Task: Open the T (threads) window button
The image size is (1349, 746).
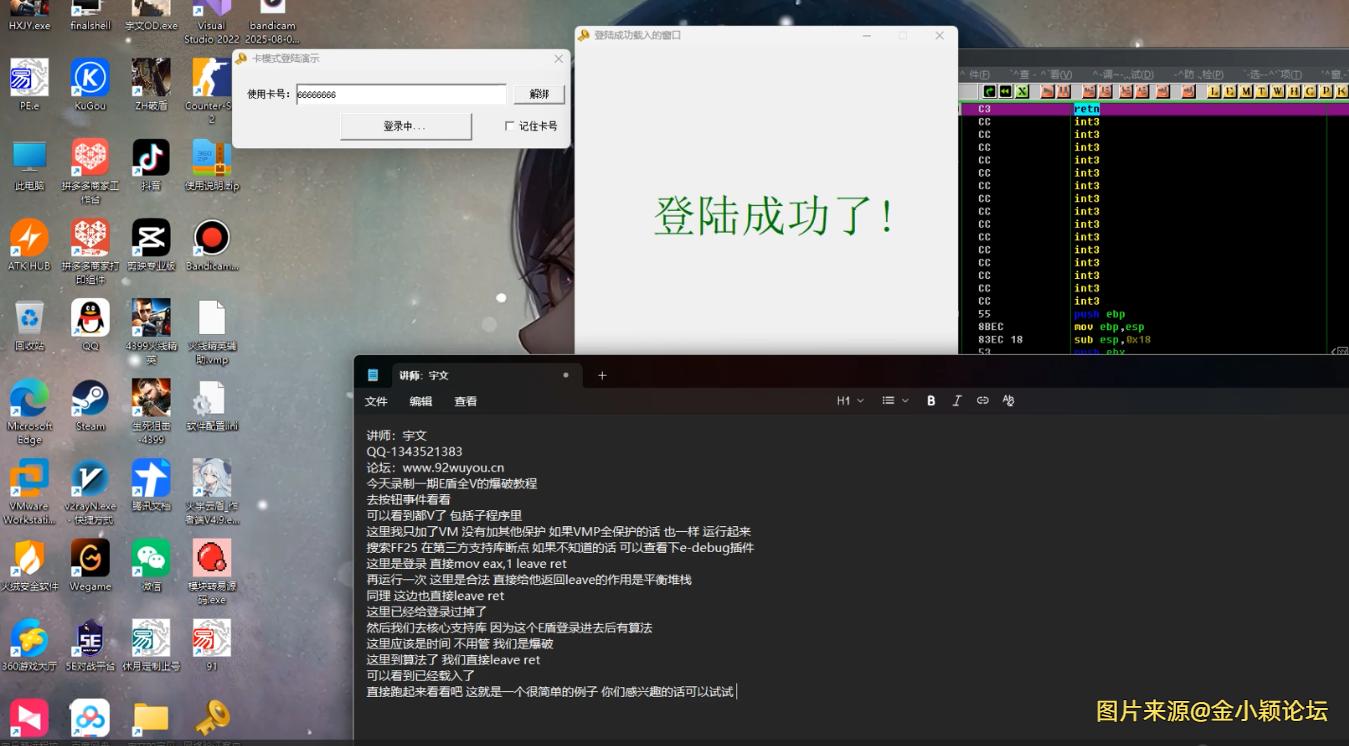Action: click(x=1262, y=92)
